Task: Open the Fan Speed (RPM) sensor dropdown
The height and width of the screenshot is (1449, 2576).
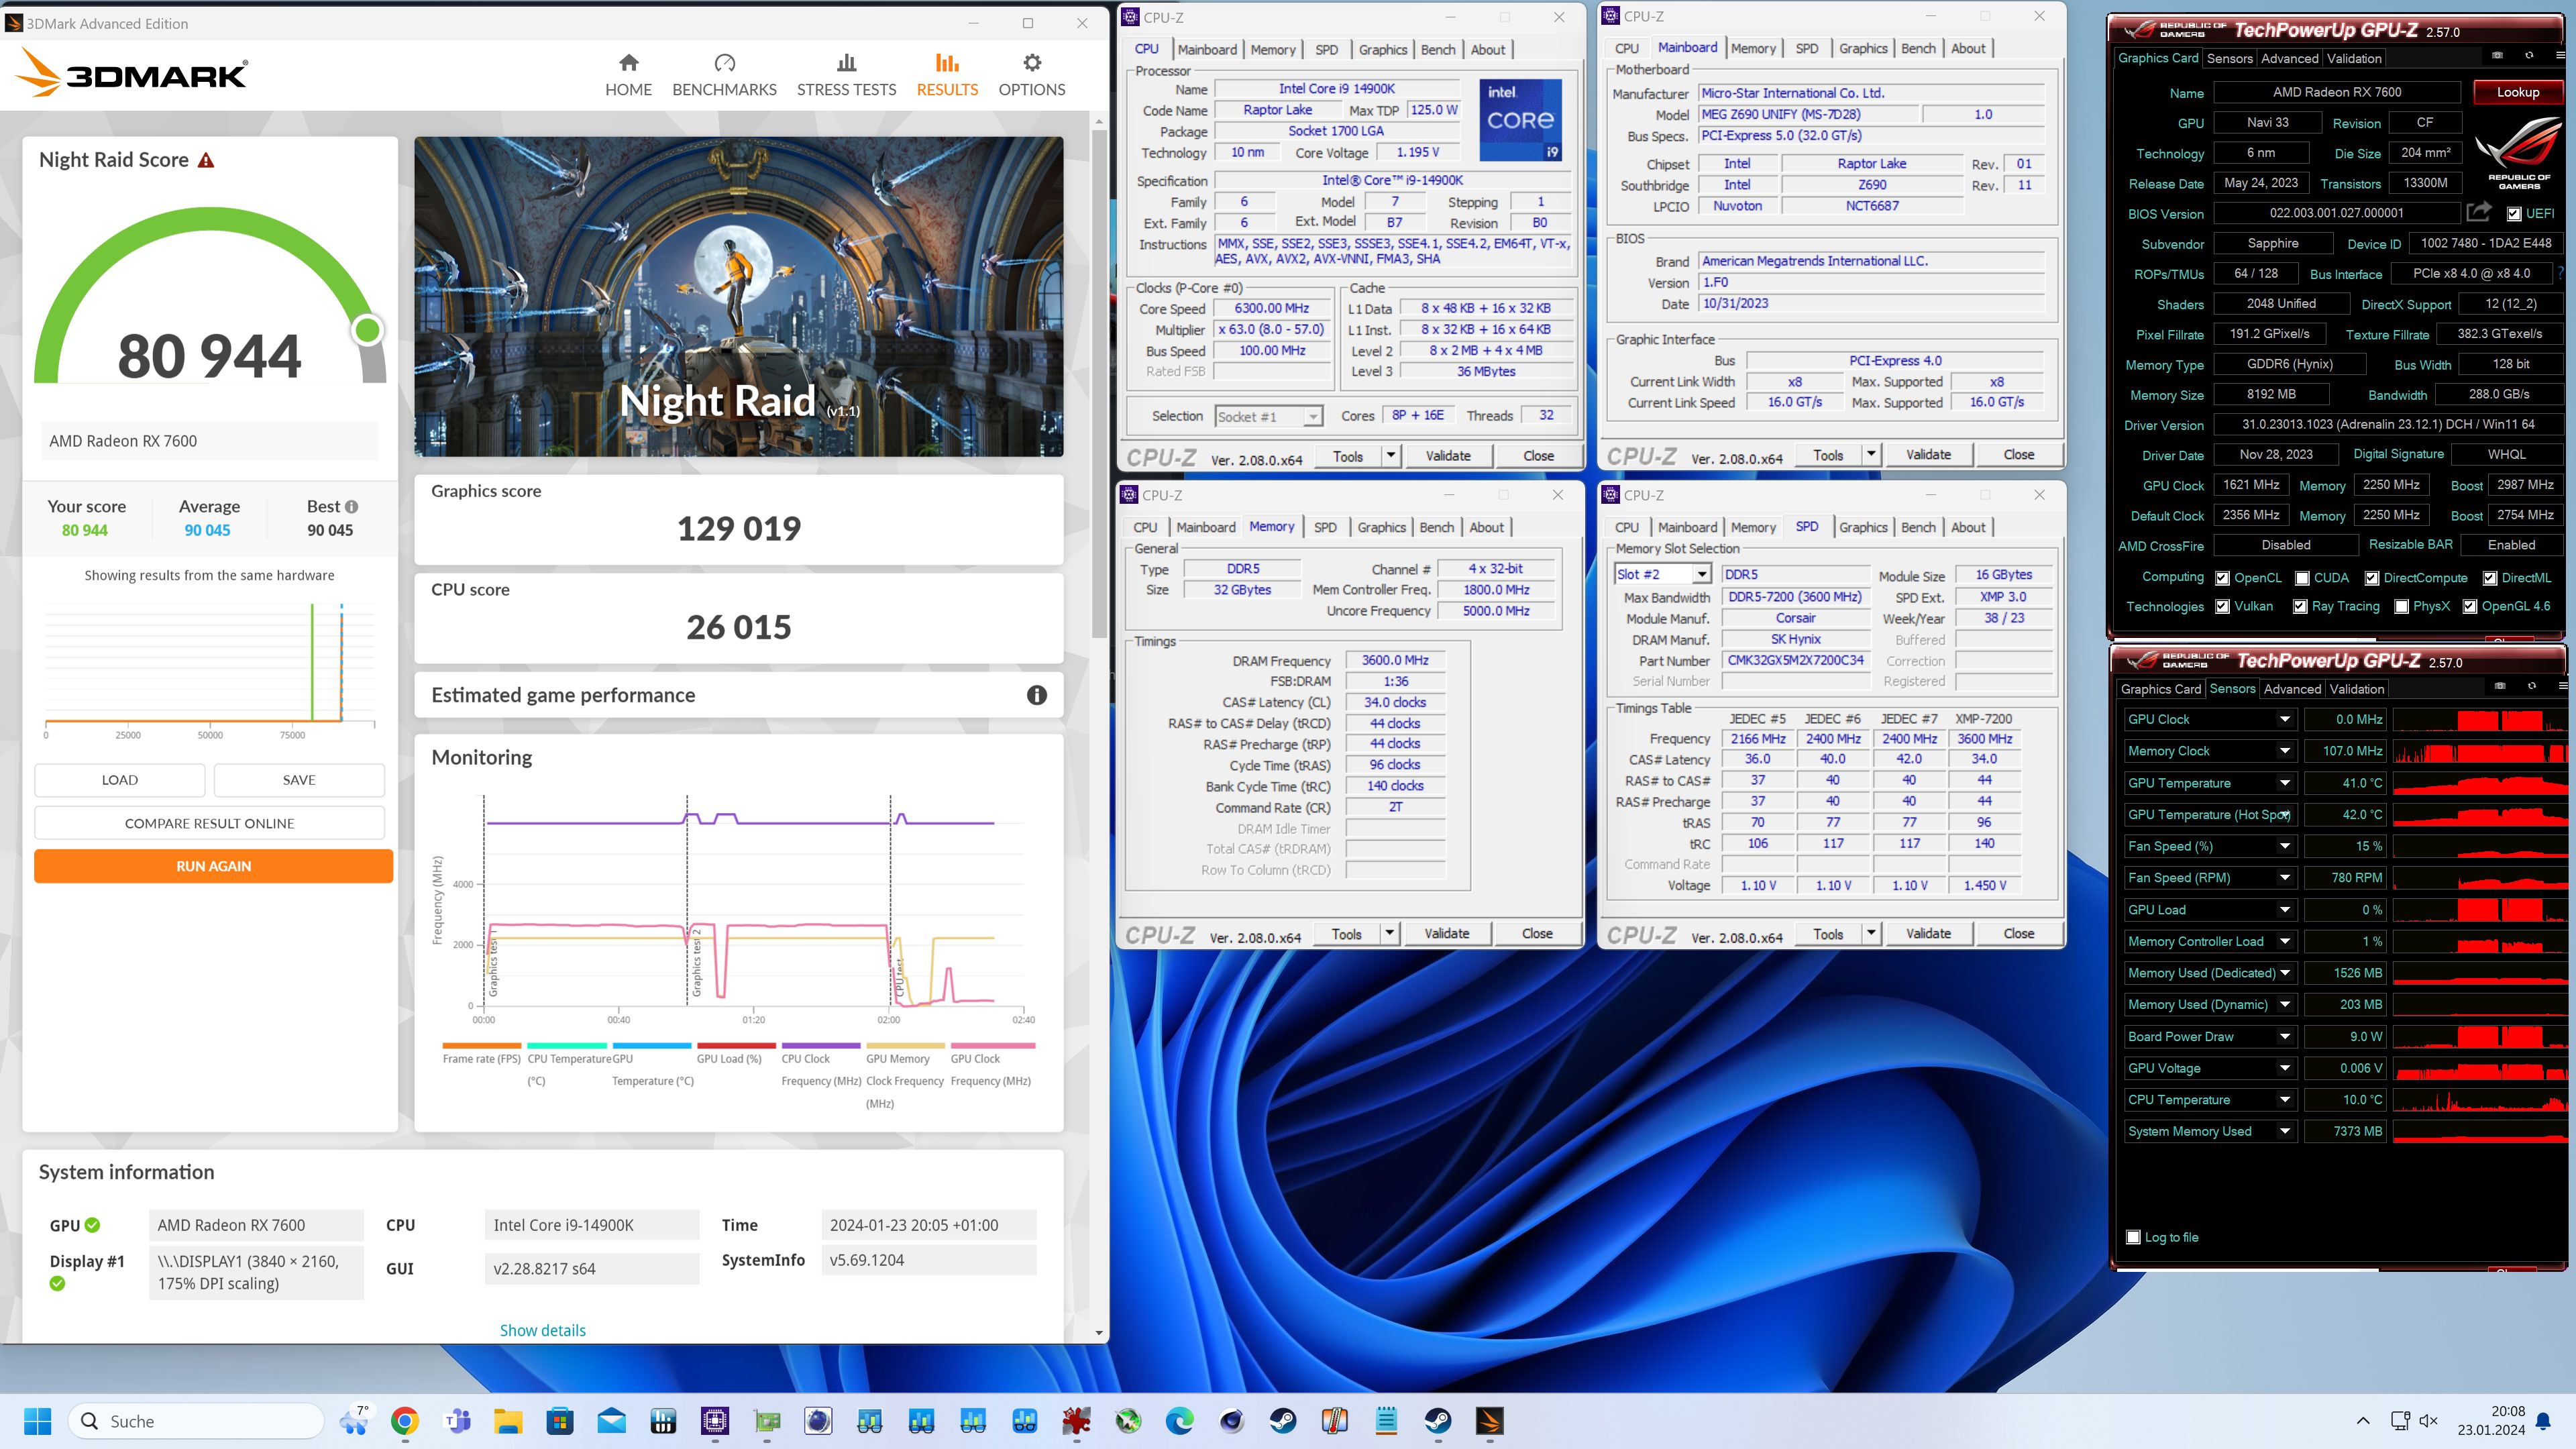Action: [2284, 878]
